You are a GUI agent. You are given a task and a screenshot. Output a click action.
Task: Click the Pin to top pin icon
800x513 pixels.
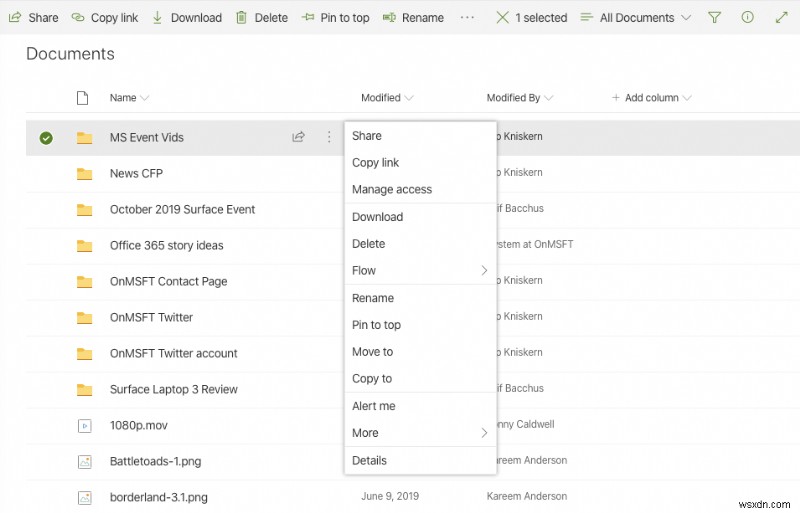[x=308, y=17]
